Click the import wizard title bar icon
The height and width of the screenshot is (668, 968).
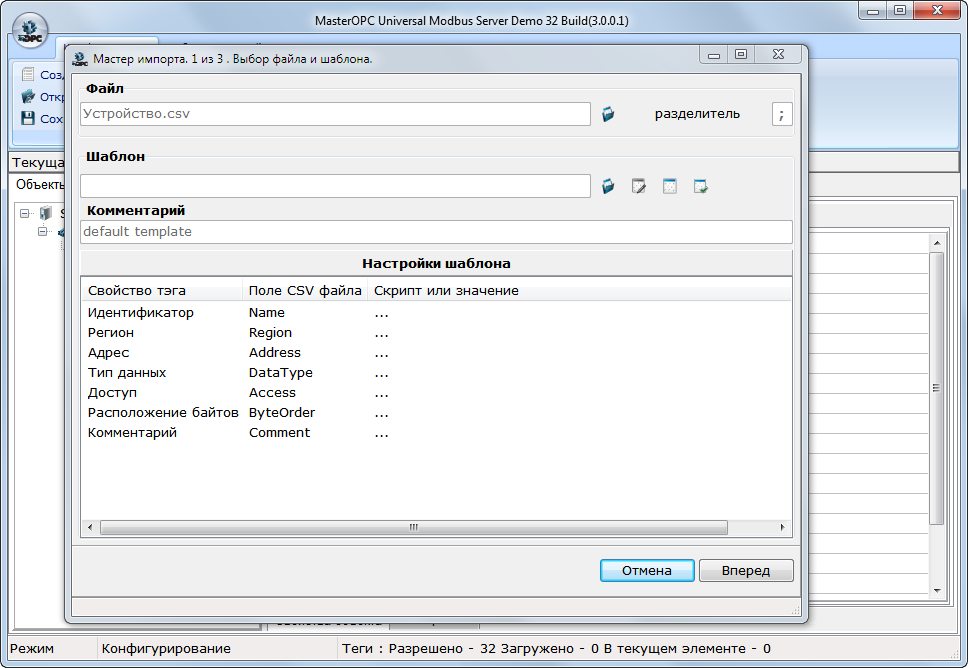tap(80, 59)
